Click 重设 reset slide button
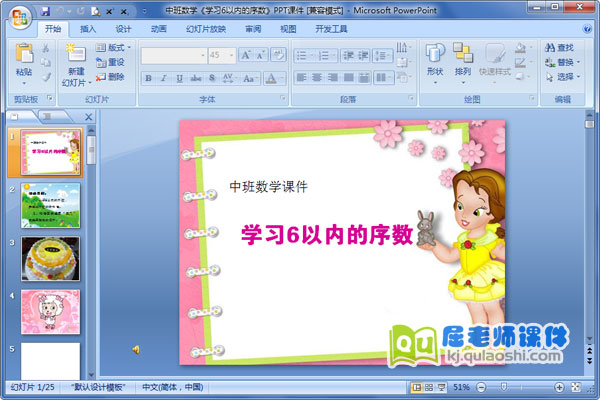 coord(110,62)
